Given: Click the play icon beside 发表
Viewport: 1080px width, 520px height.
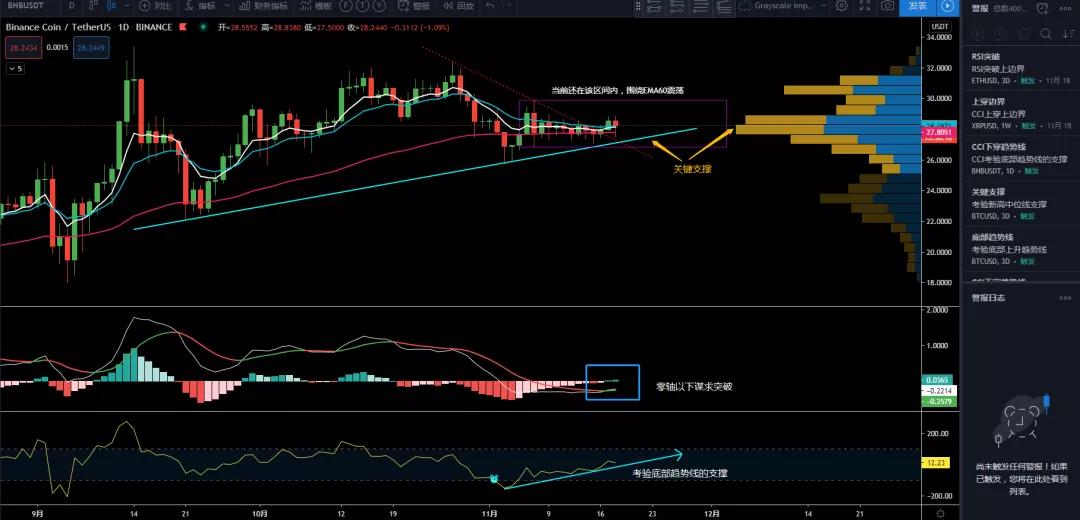Looking at the screenshot, I should tap(948, 6).
